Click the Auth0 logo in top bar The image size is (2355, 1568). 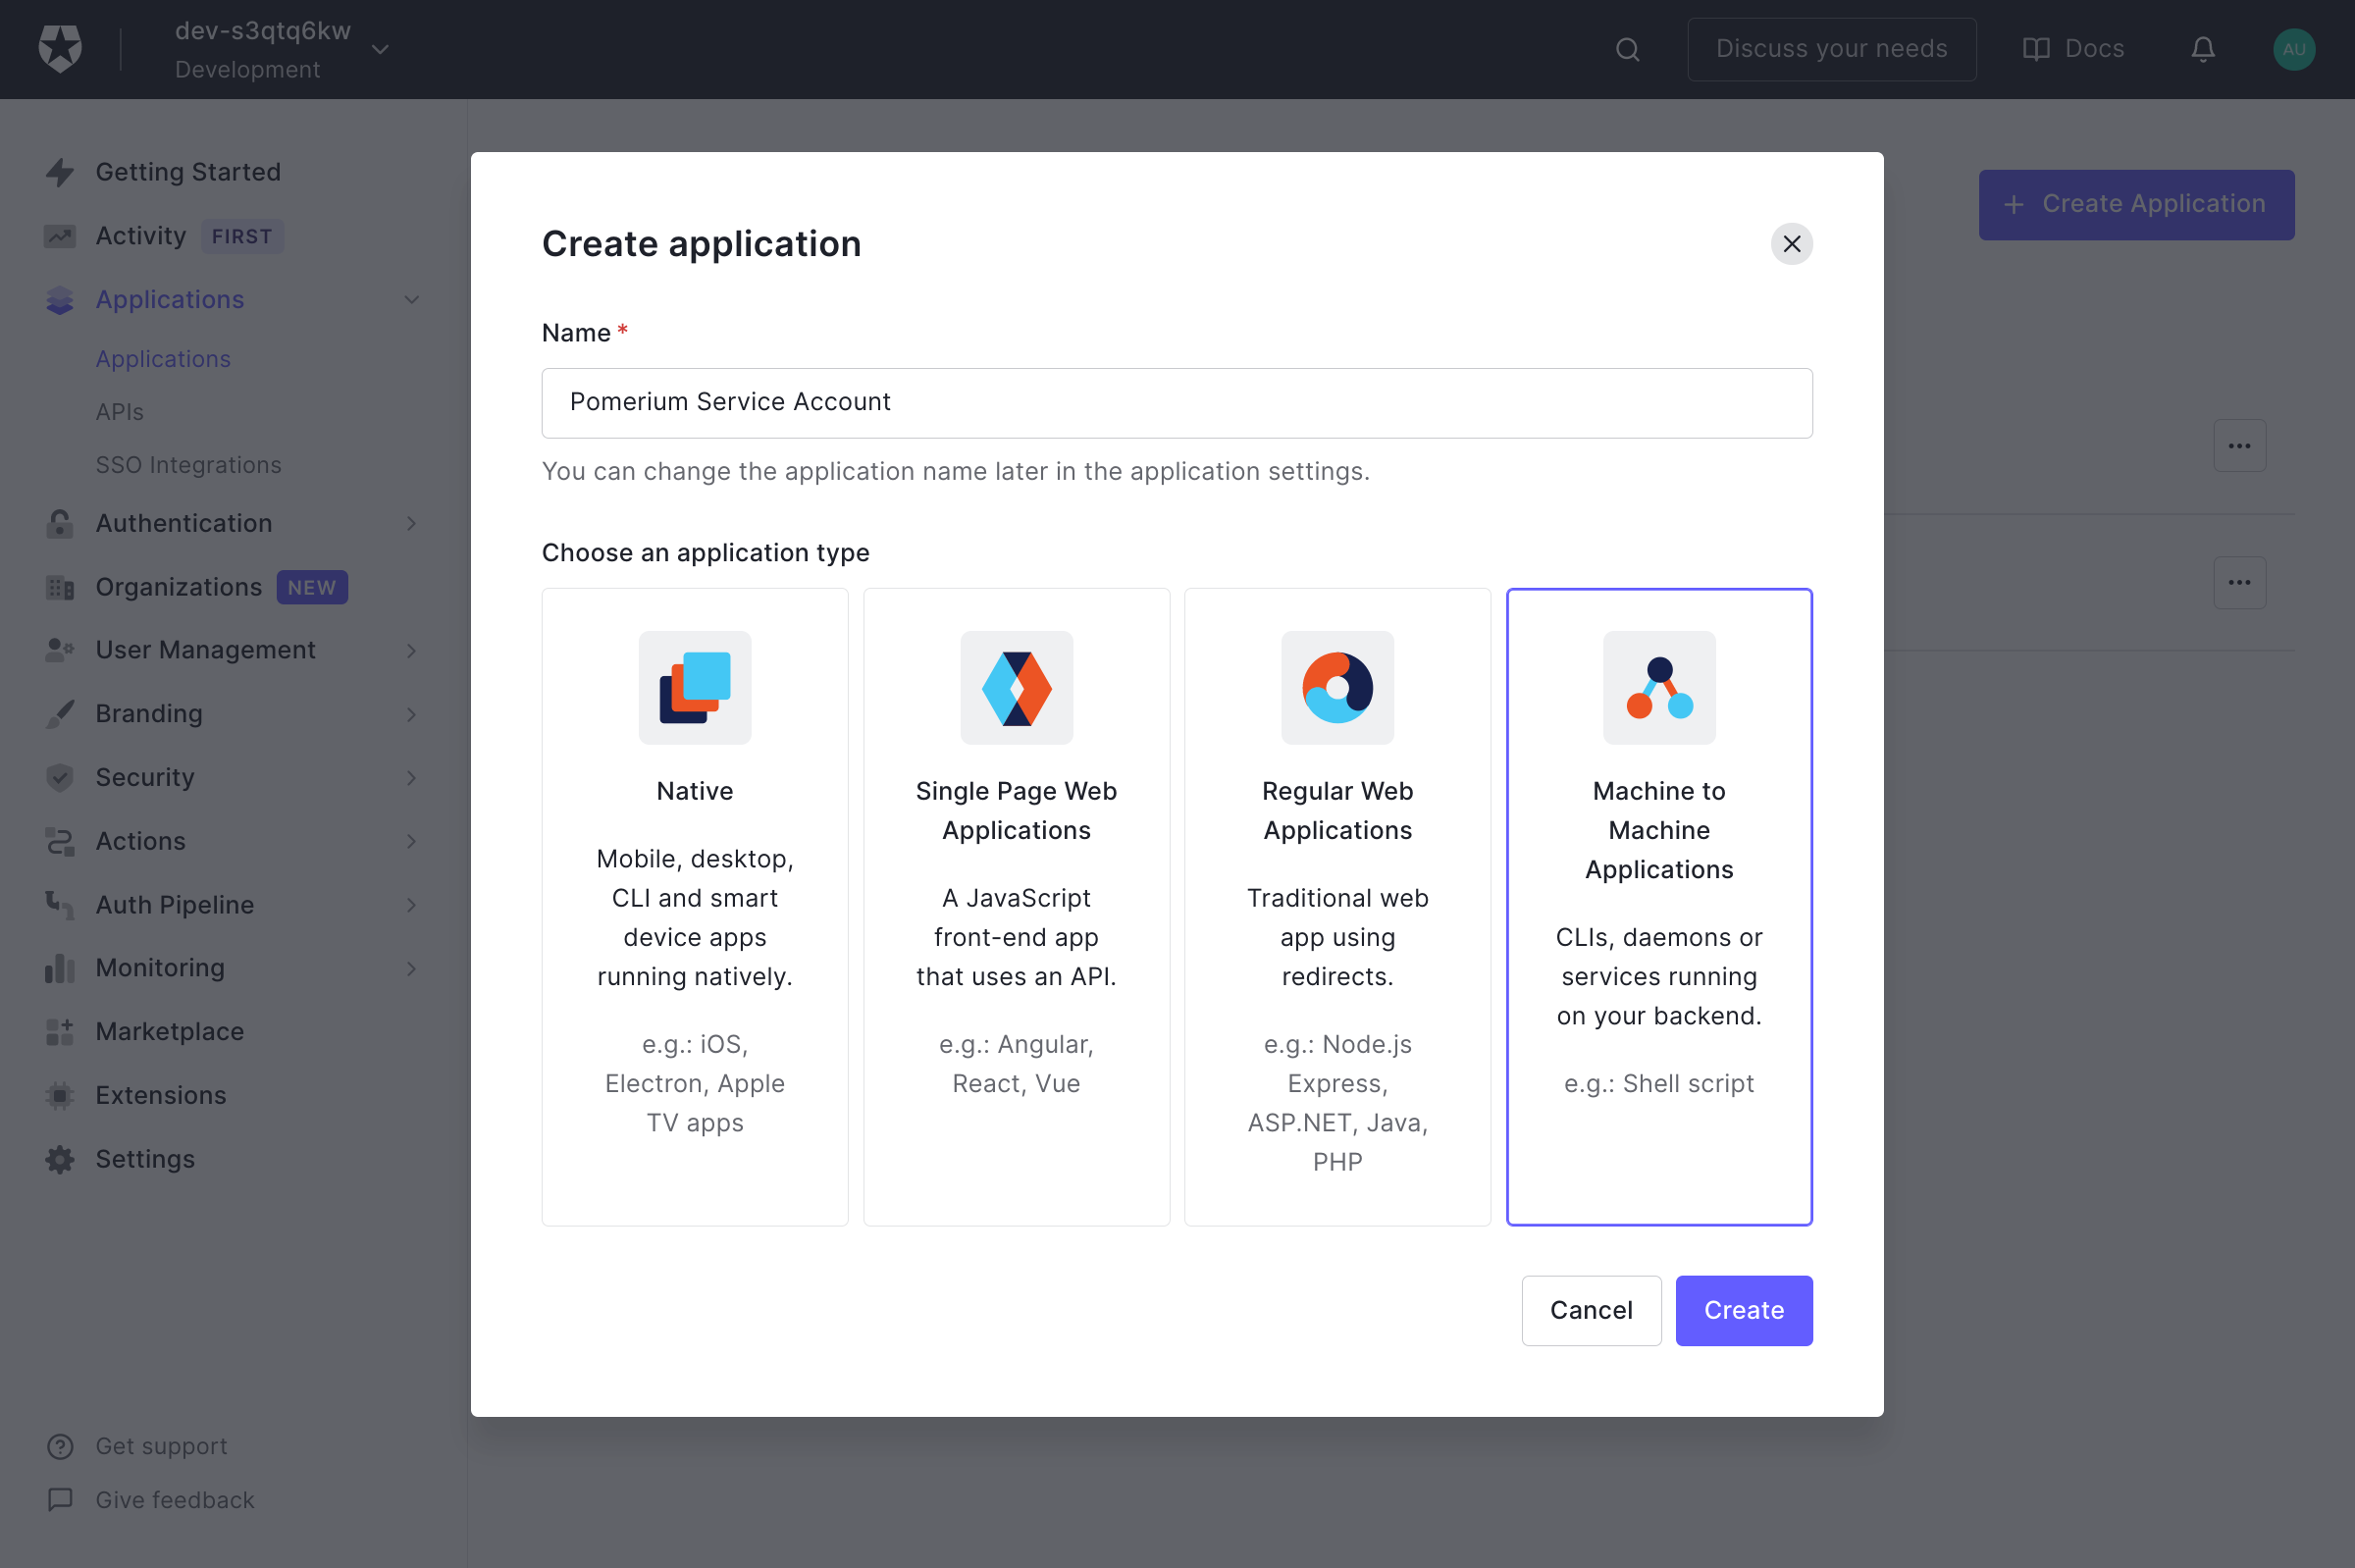[x=60, y=48]
